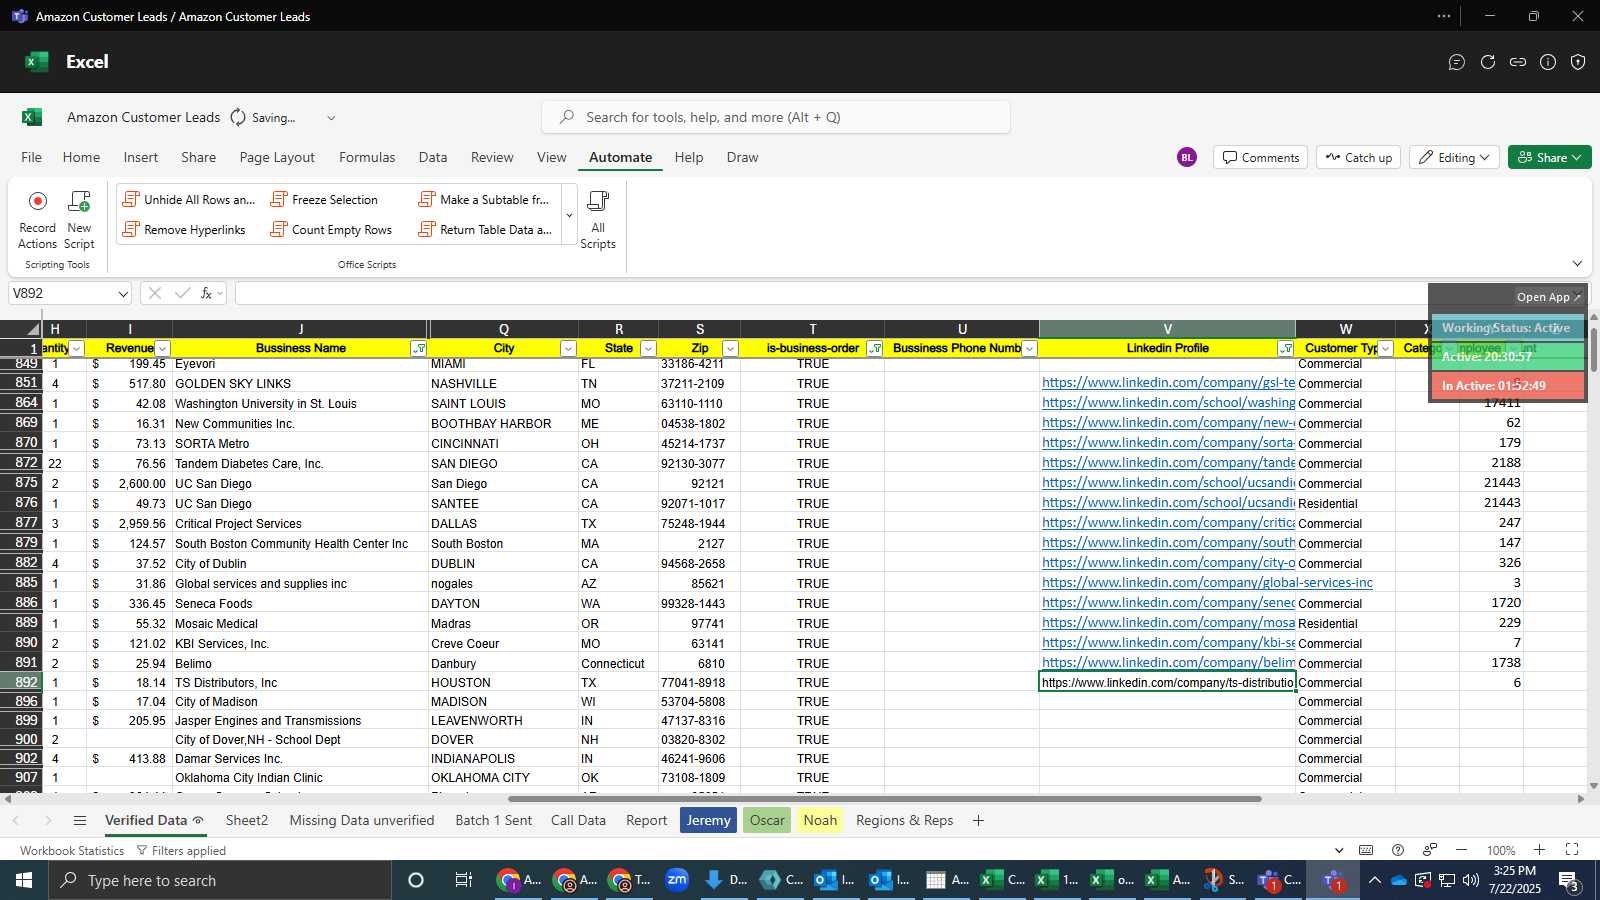Open the Seneca Foods LinkedIn link
Viewport: 1600px width, 900px height.
click(1168, 603)
